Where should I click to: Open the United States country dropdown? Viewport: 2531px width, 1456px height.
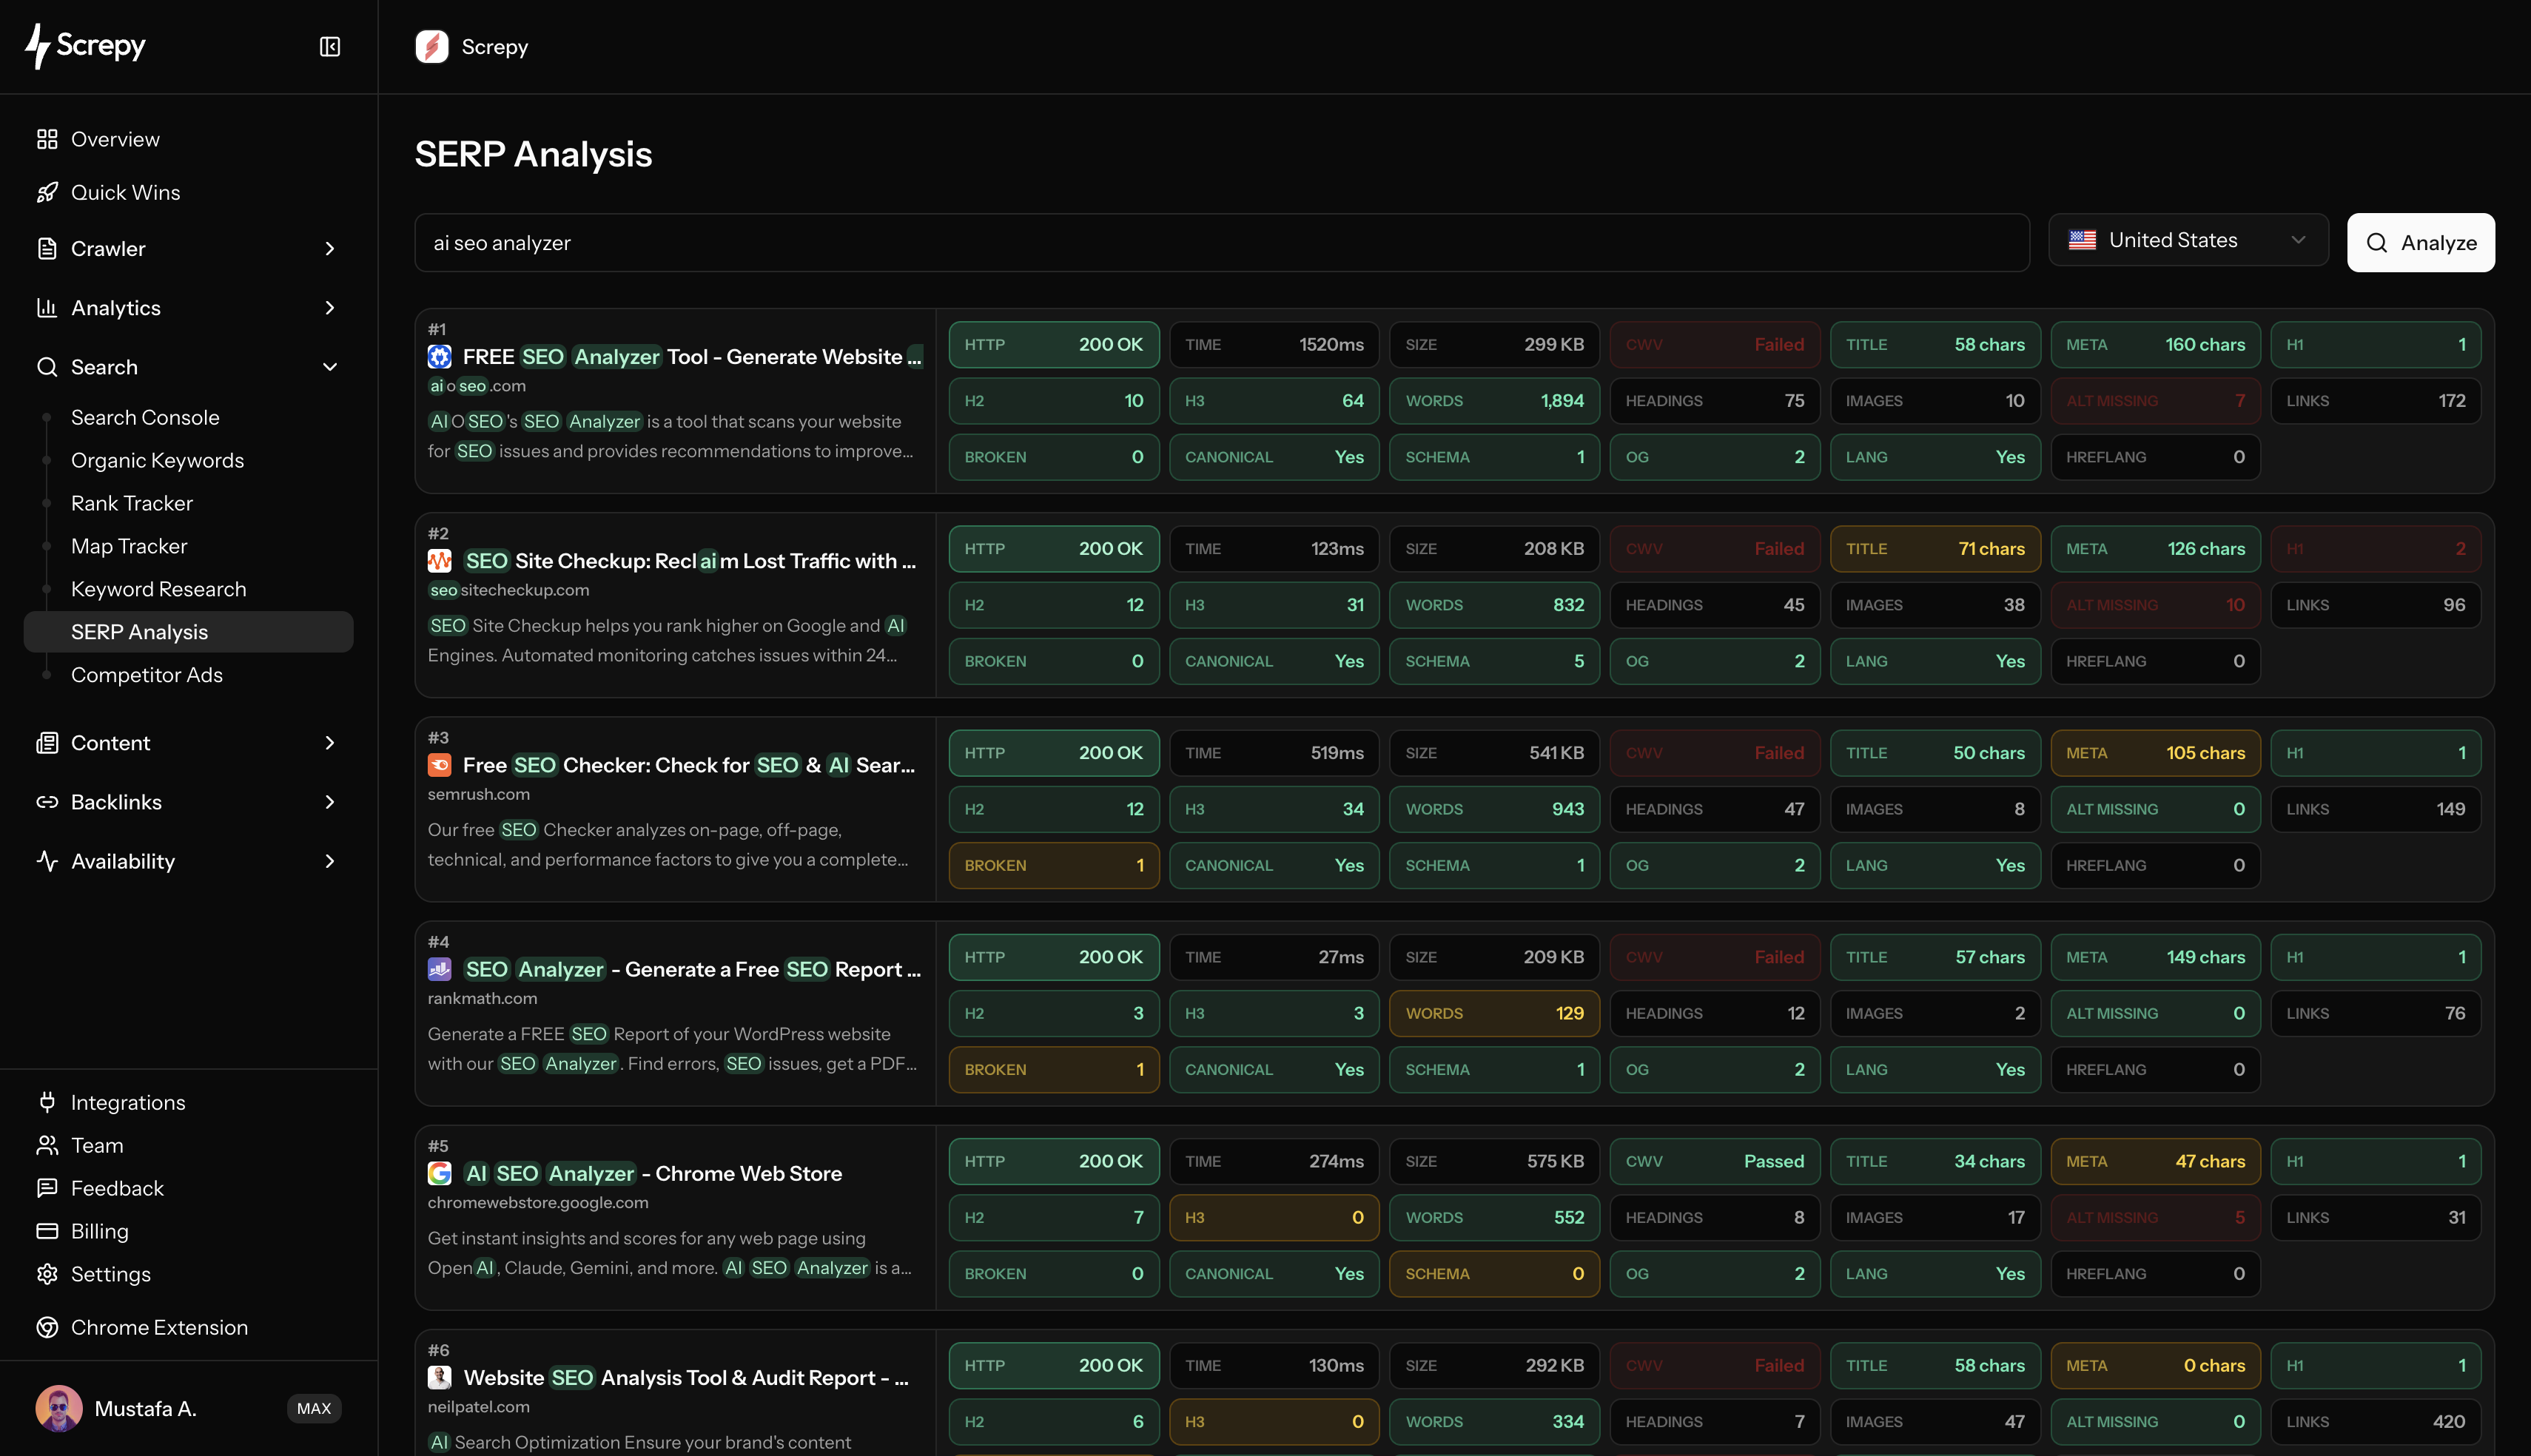click(2188, 240)
